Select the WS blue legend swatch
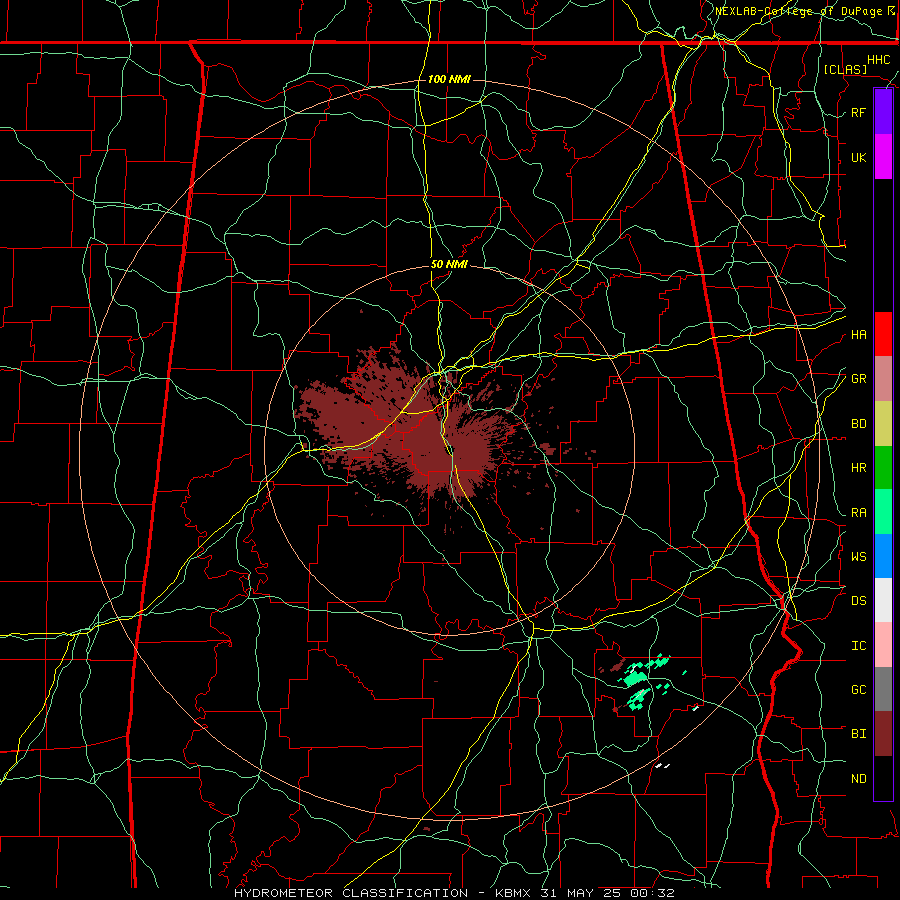This screenshot has width=900, height=900. [883, 556]
